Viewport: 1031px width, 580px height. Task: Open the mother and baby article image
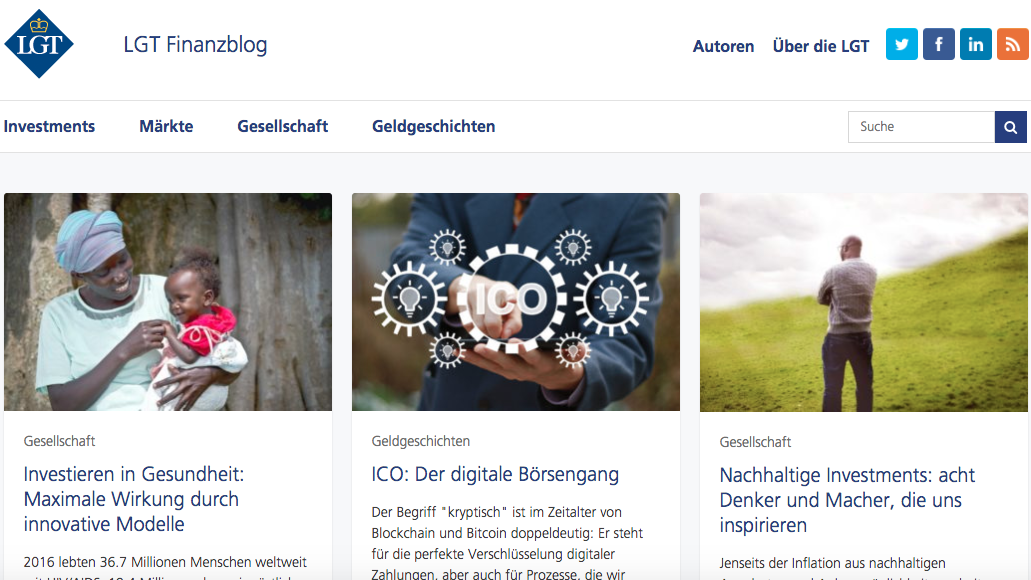(x=168, y=302)
